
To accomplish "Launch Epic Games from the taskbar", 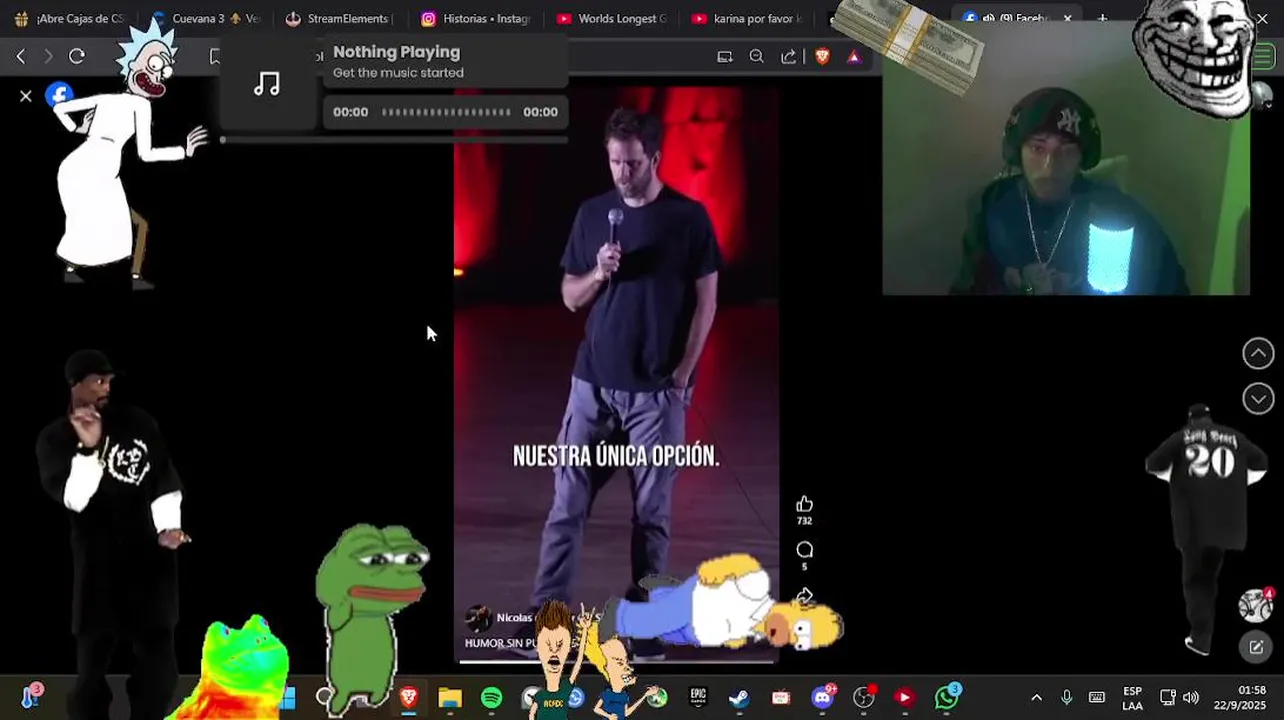I will (698, 697).
